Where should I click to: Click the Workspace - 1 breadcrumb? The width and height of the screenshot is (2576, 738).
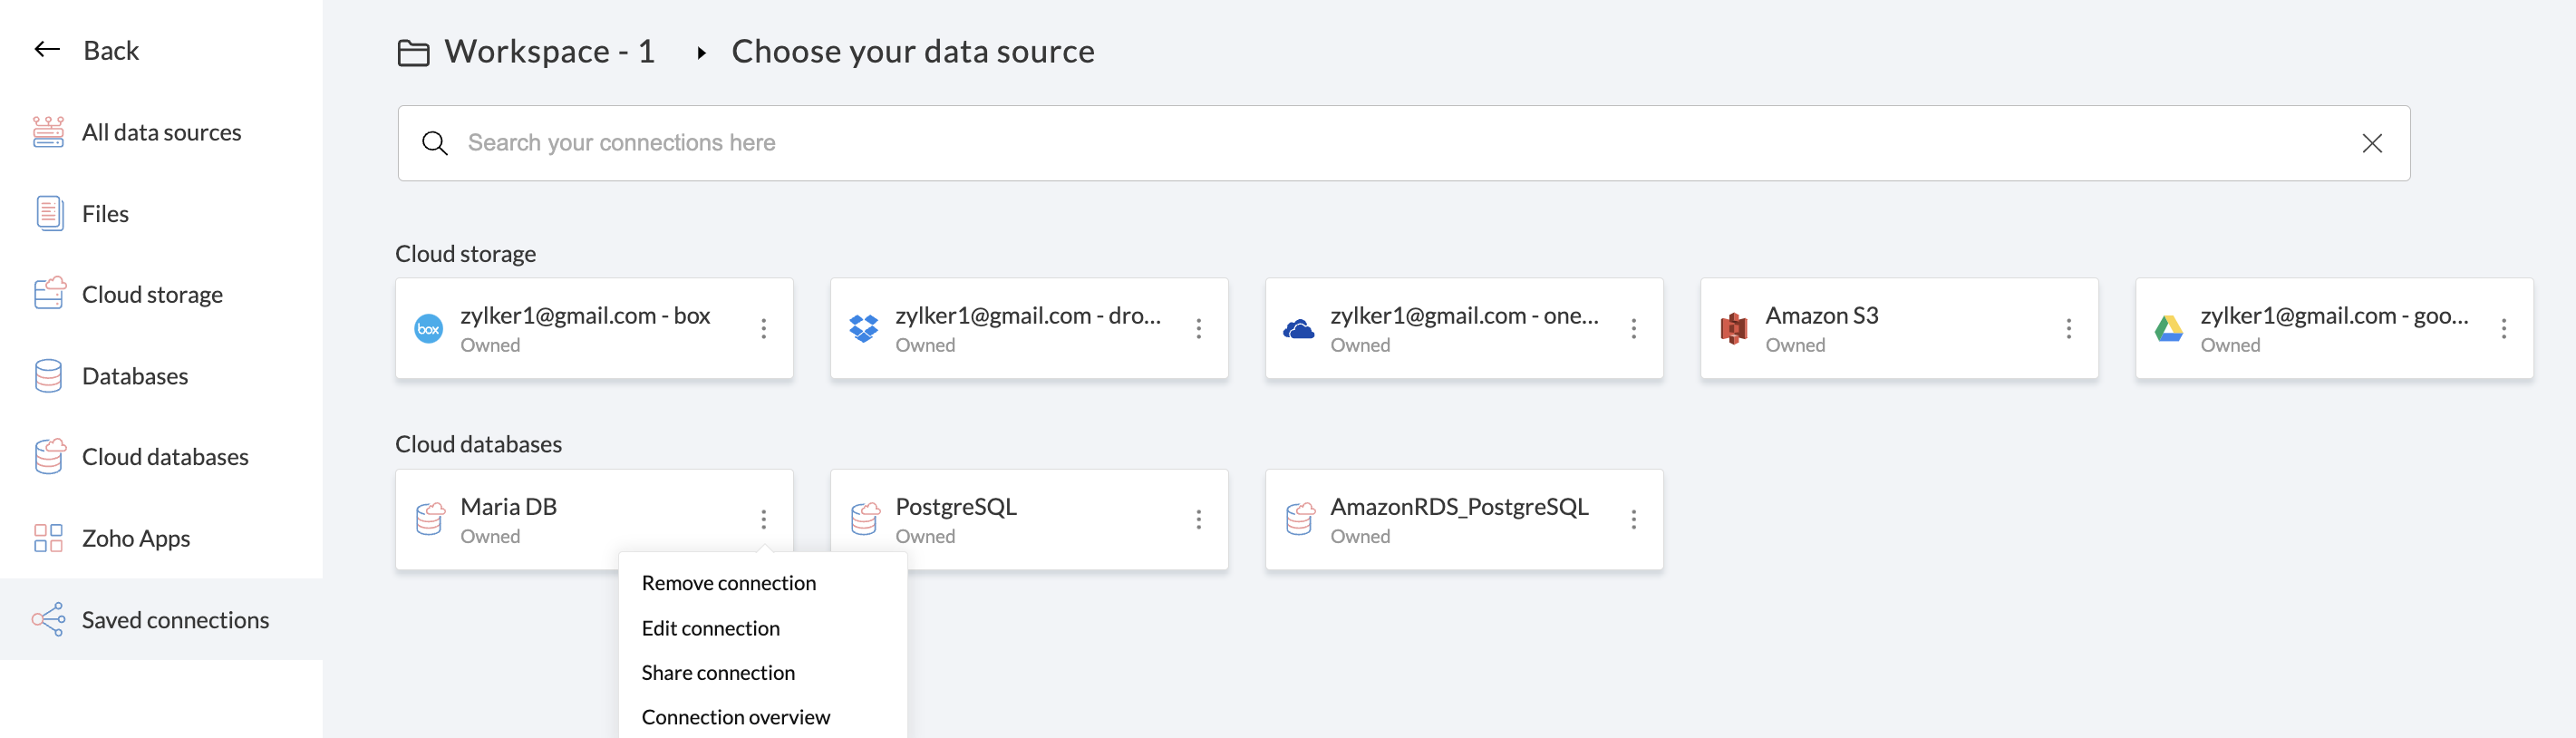tap(549, 51)
